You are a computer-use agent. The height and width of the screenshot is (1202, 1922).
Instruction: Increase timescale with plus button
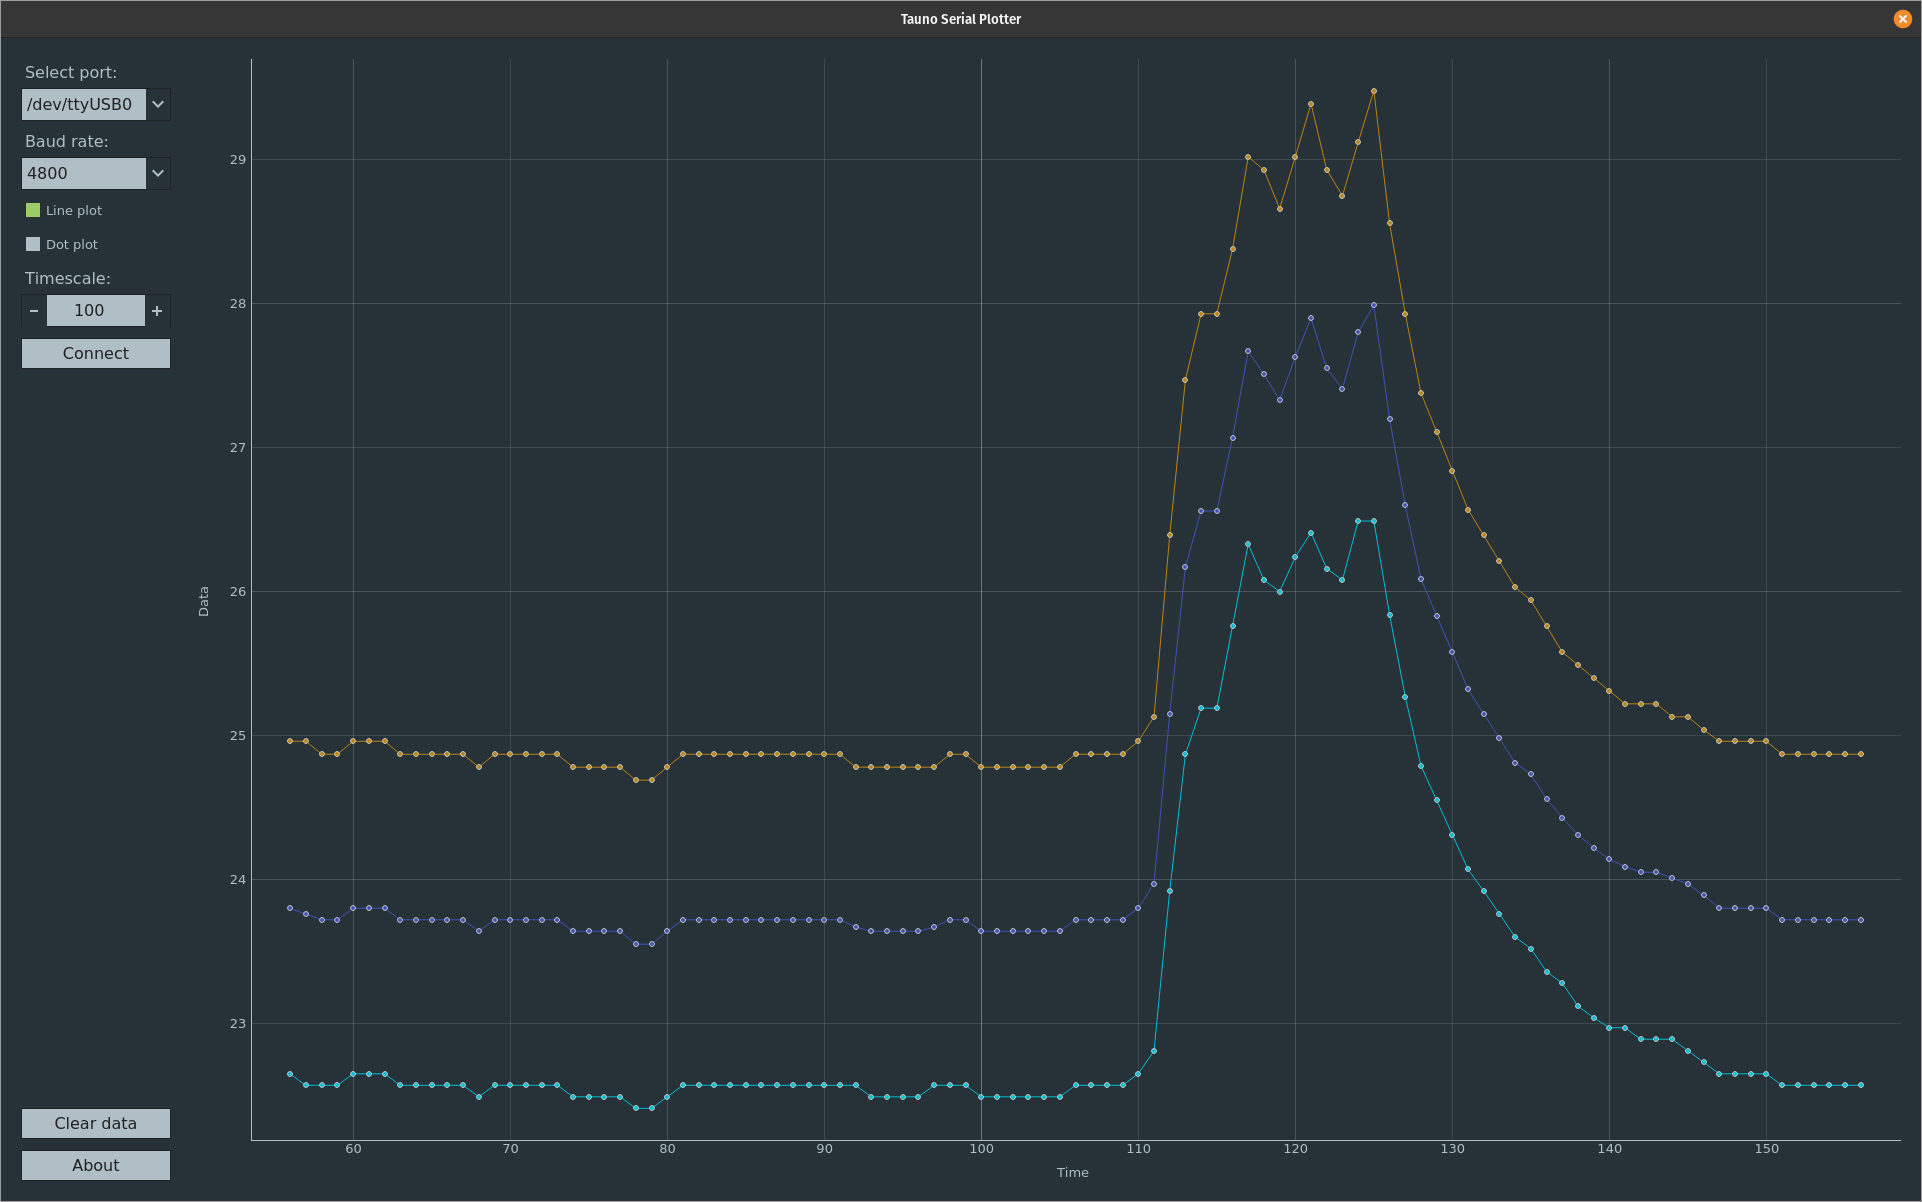(157, 311)
